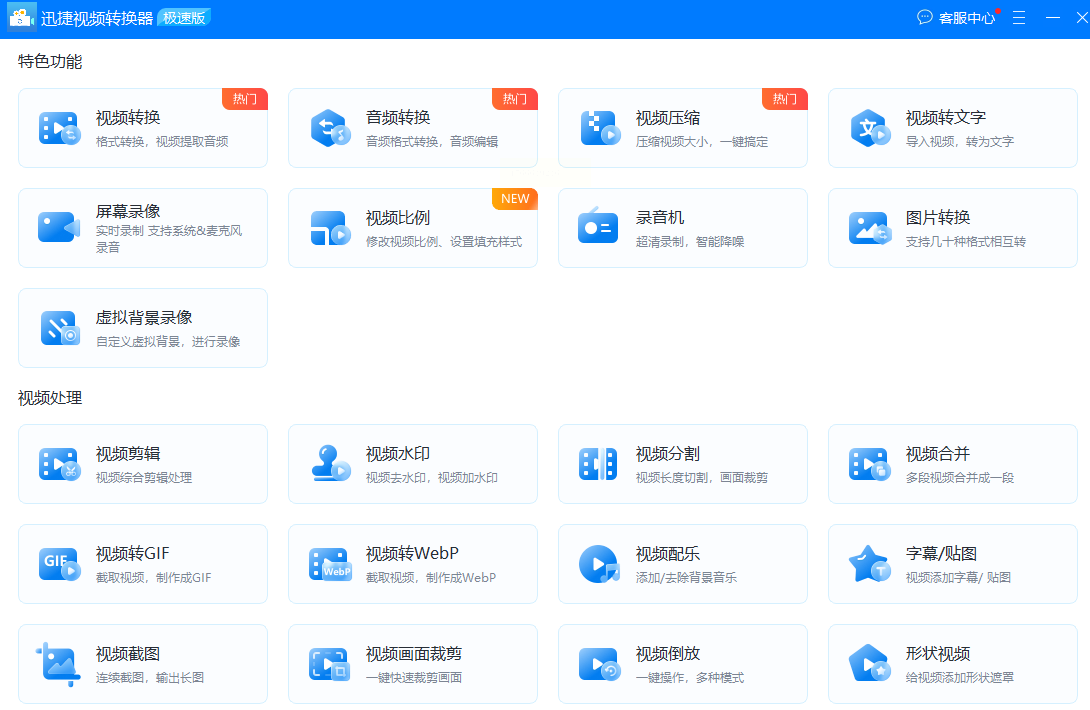Select the 视频压缩 icon
Screen dimensions: 1090x710
point(600,128)
